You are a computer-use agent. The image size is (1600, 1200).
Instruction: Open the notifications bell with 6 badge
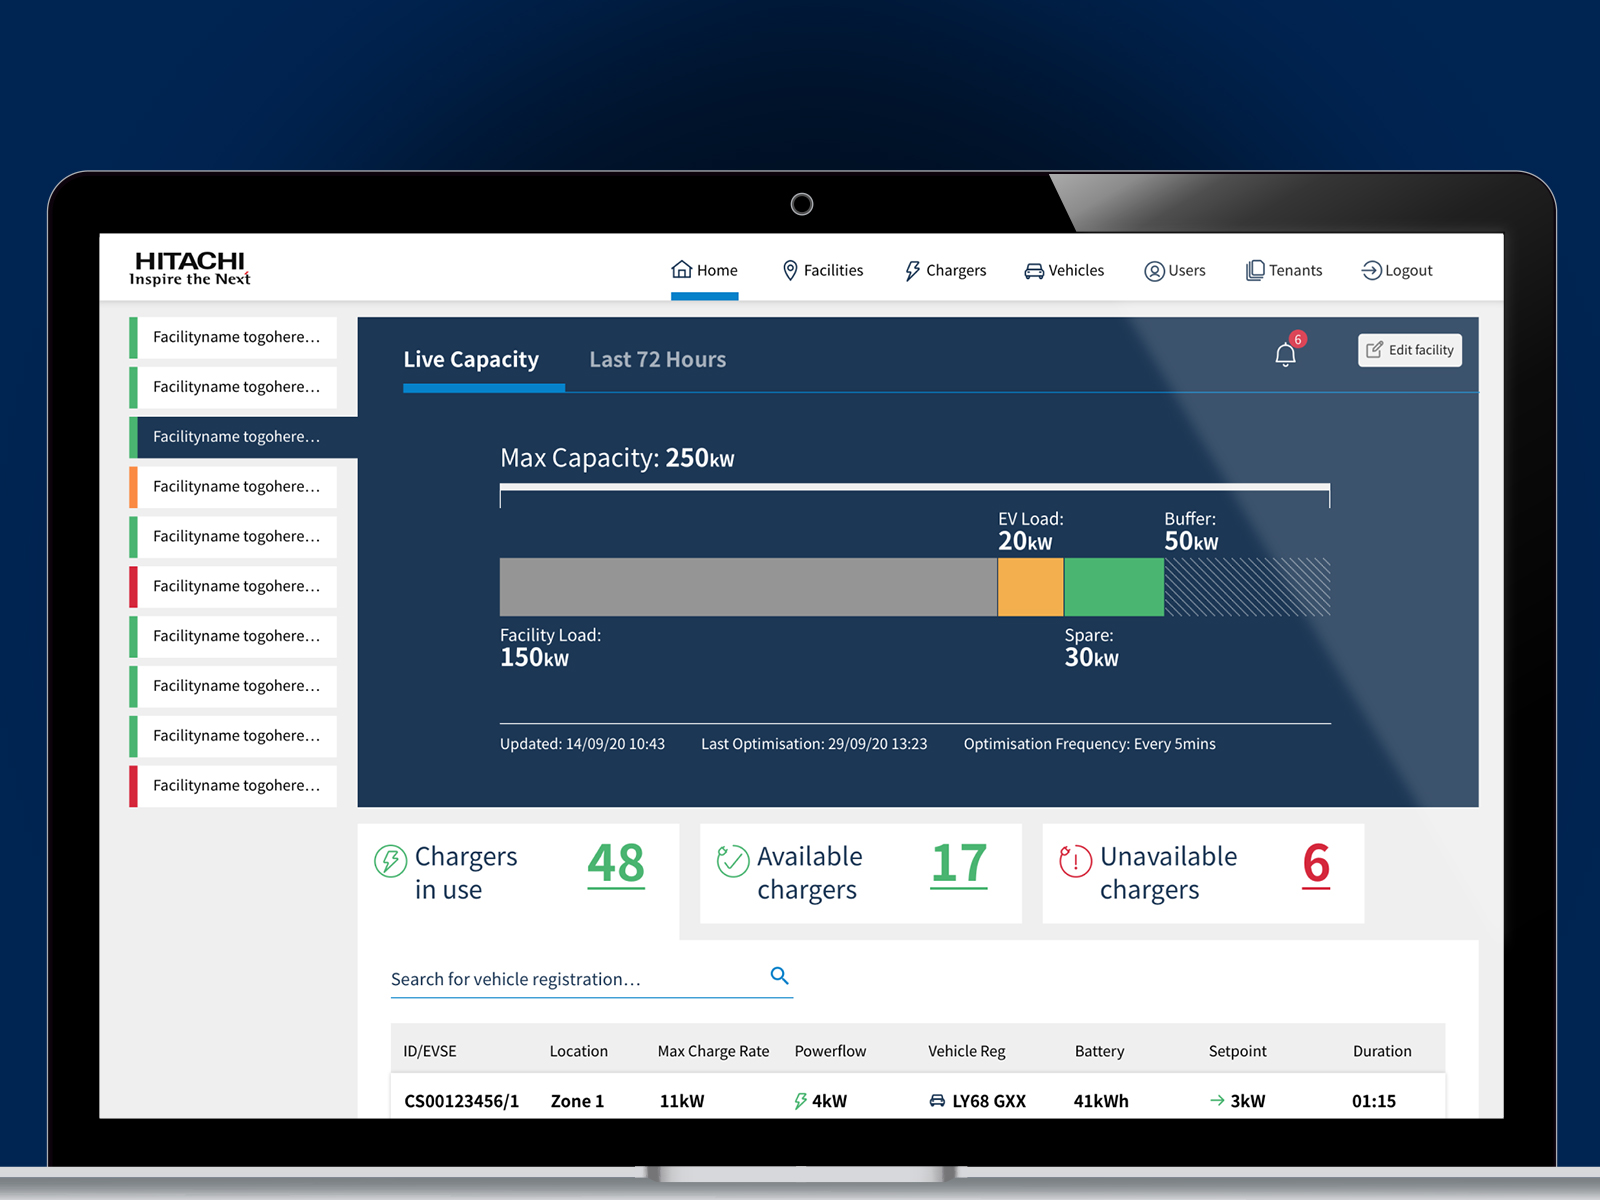tap(1288, 351)
